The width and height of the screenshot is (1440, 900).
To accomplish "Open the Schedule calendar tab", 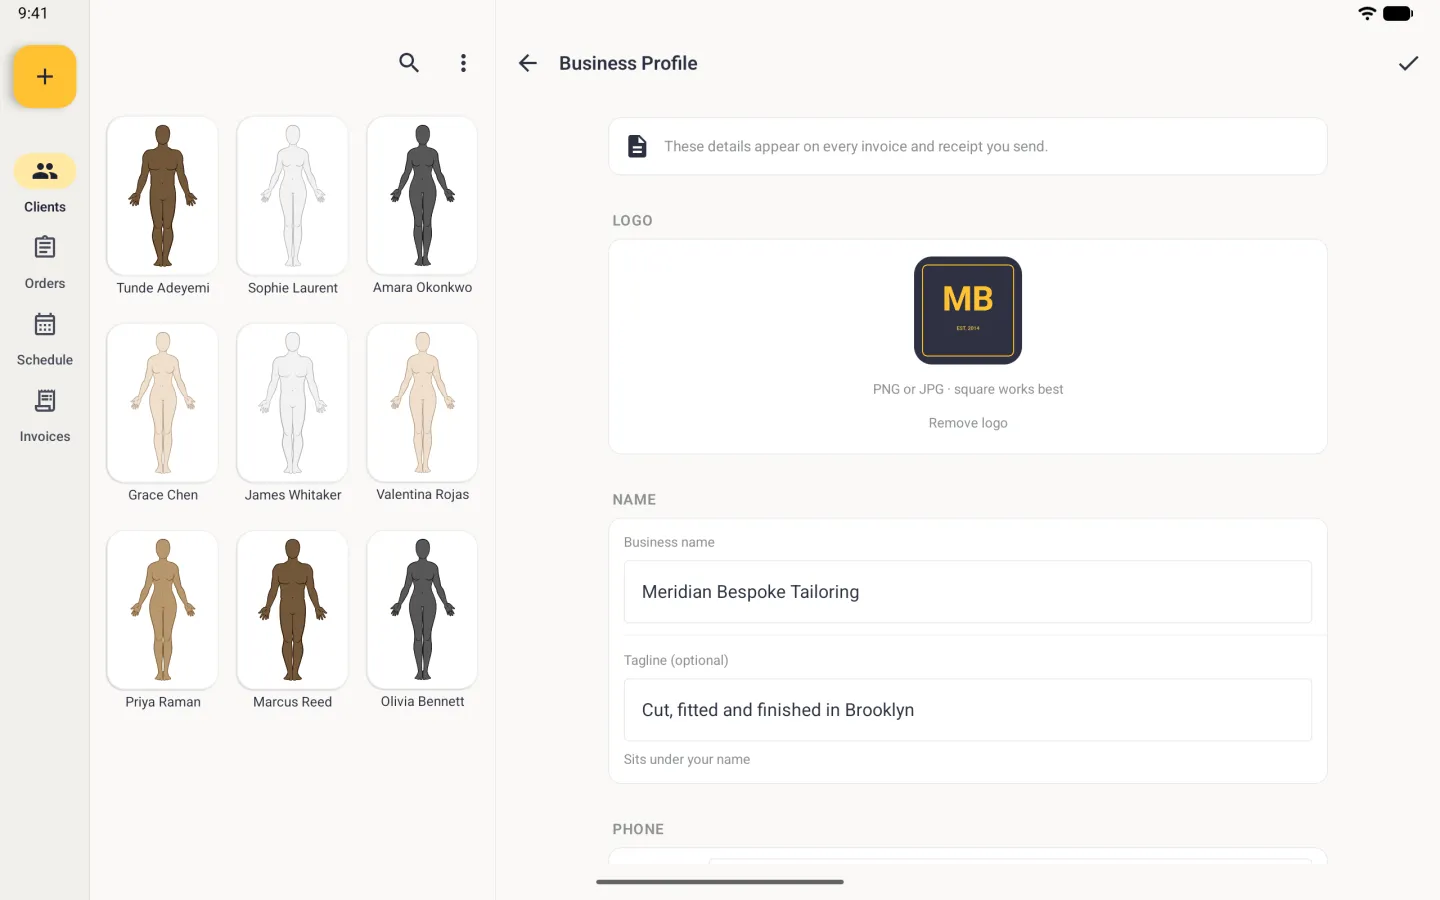I will (45, 339).
